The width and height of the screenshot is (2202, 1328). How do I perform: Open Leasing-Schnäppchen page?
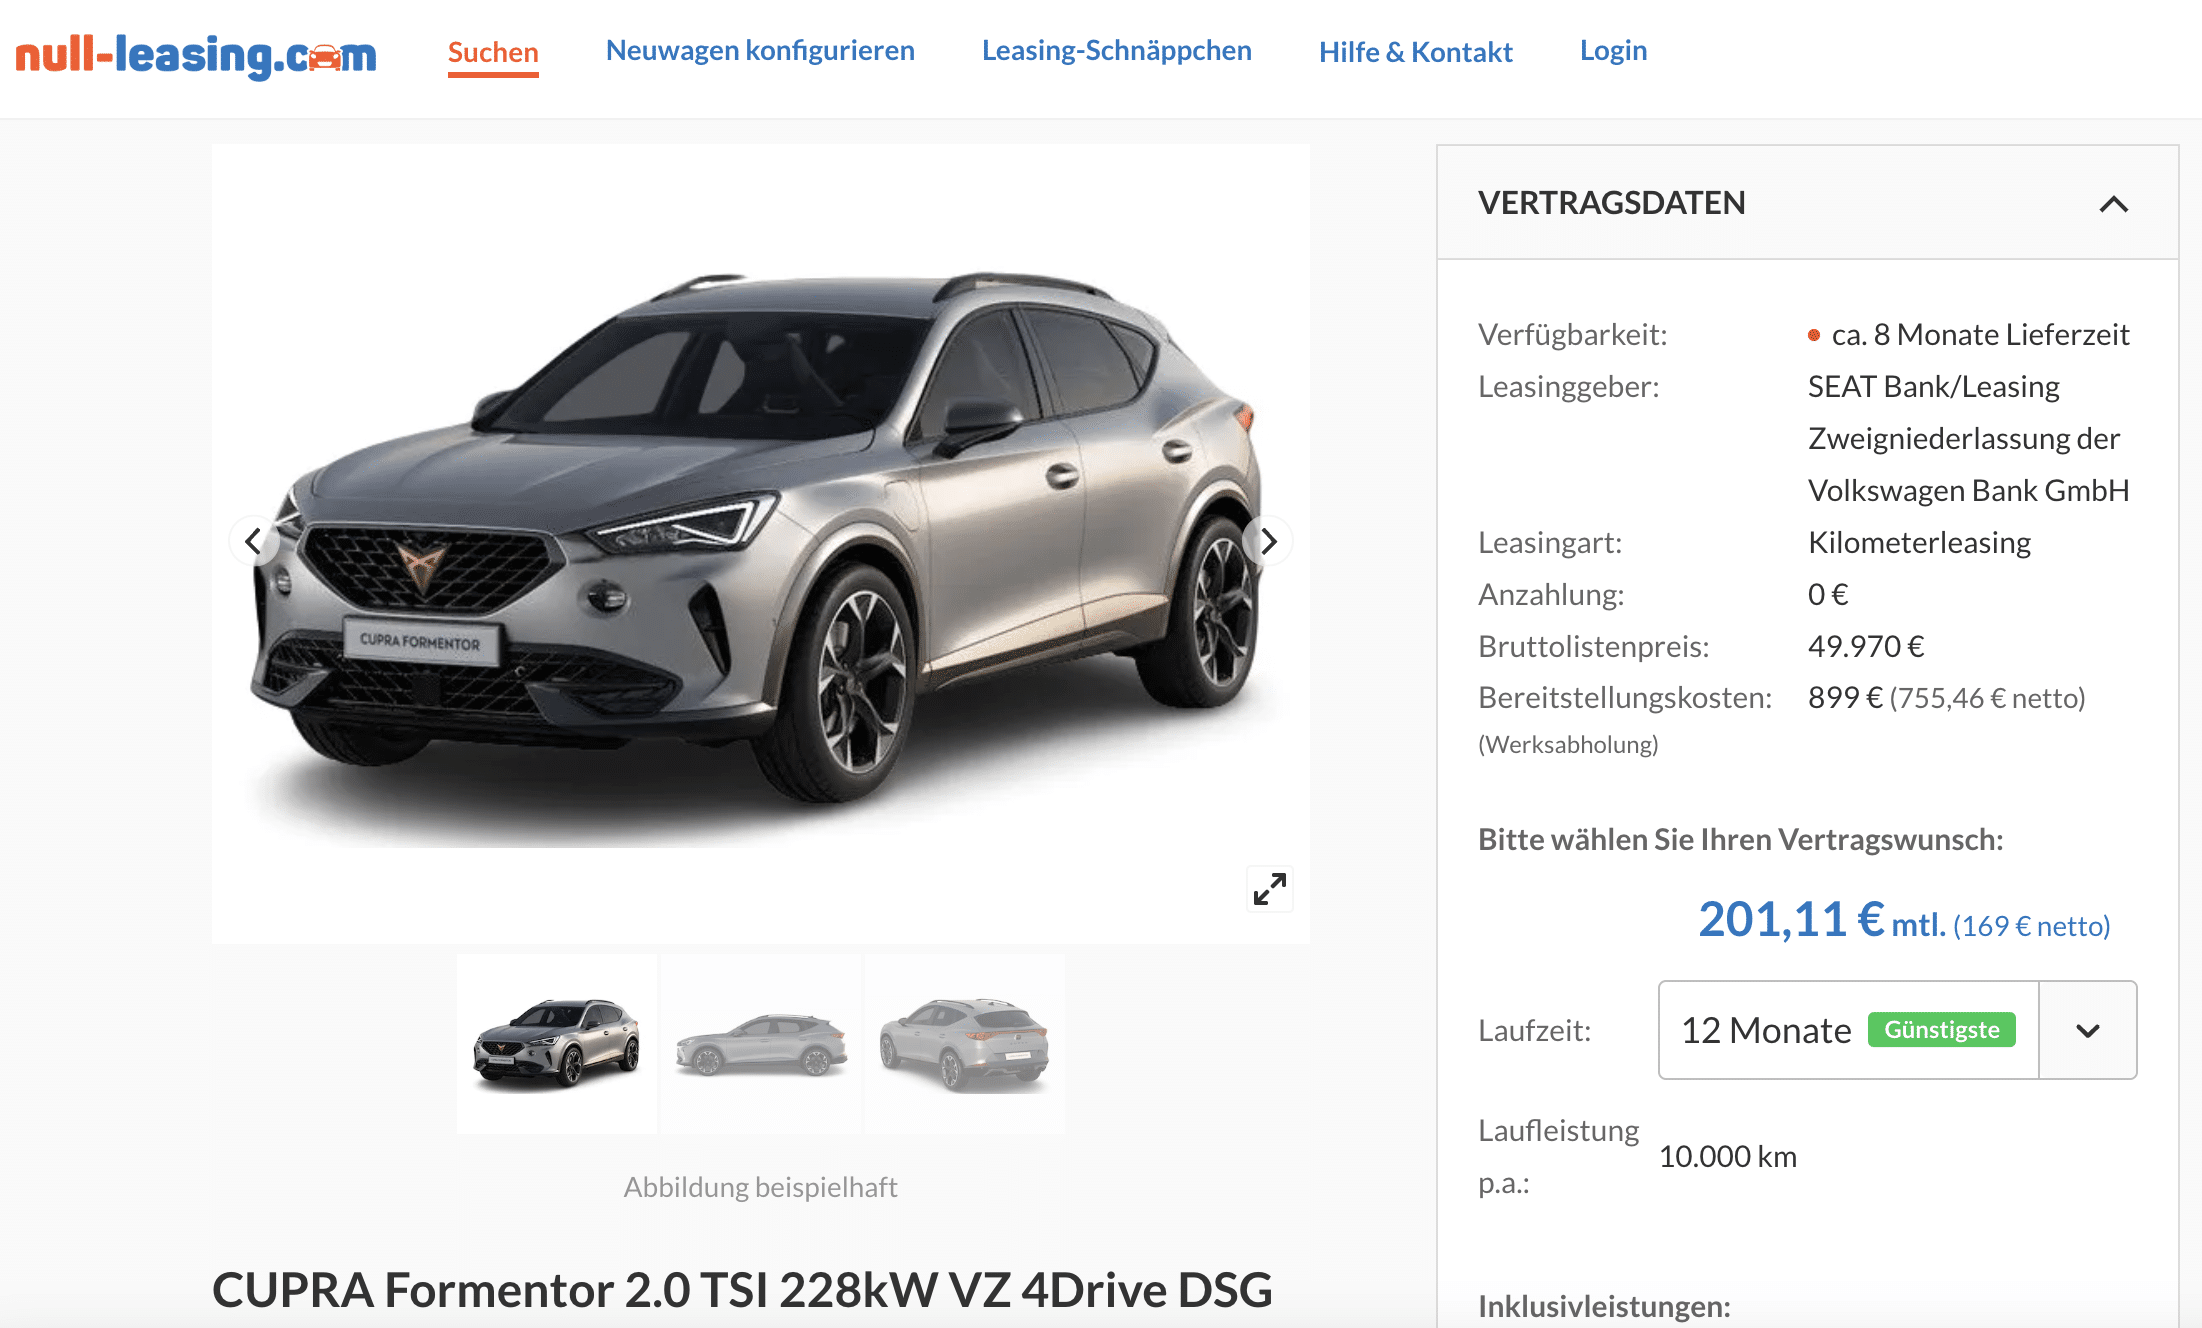[x=1116, y=50]
